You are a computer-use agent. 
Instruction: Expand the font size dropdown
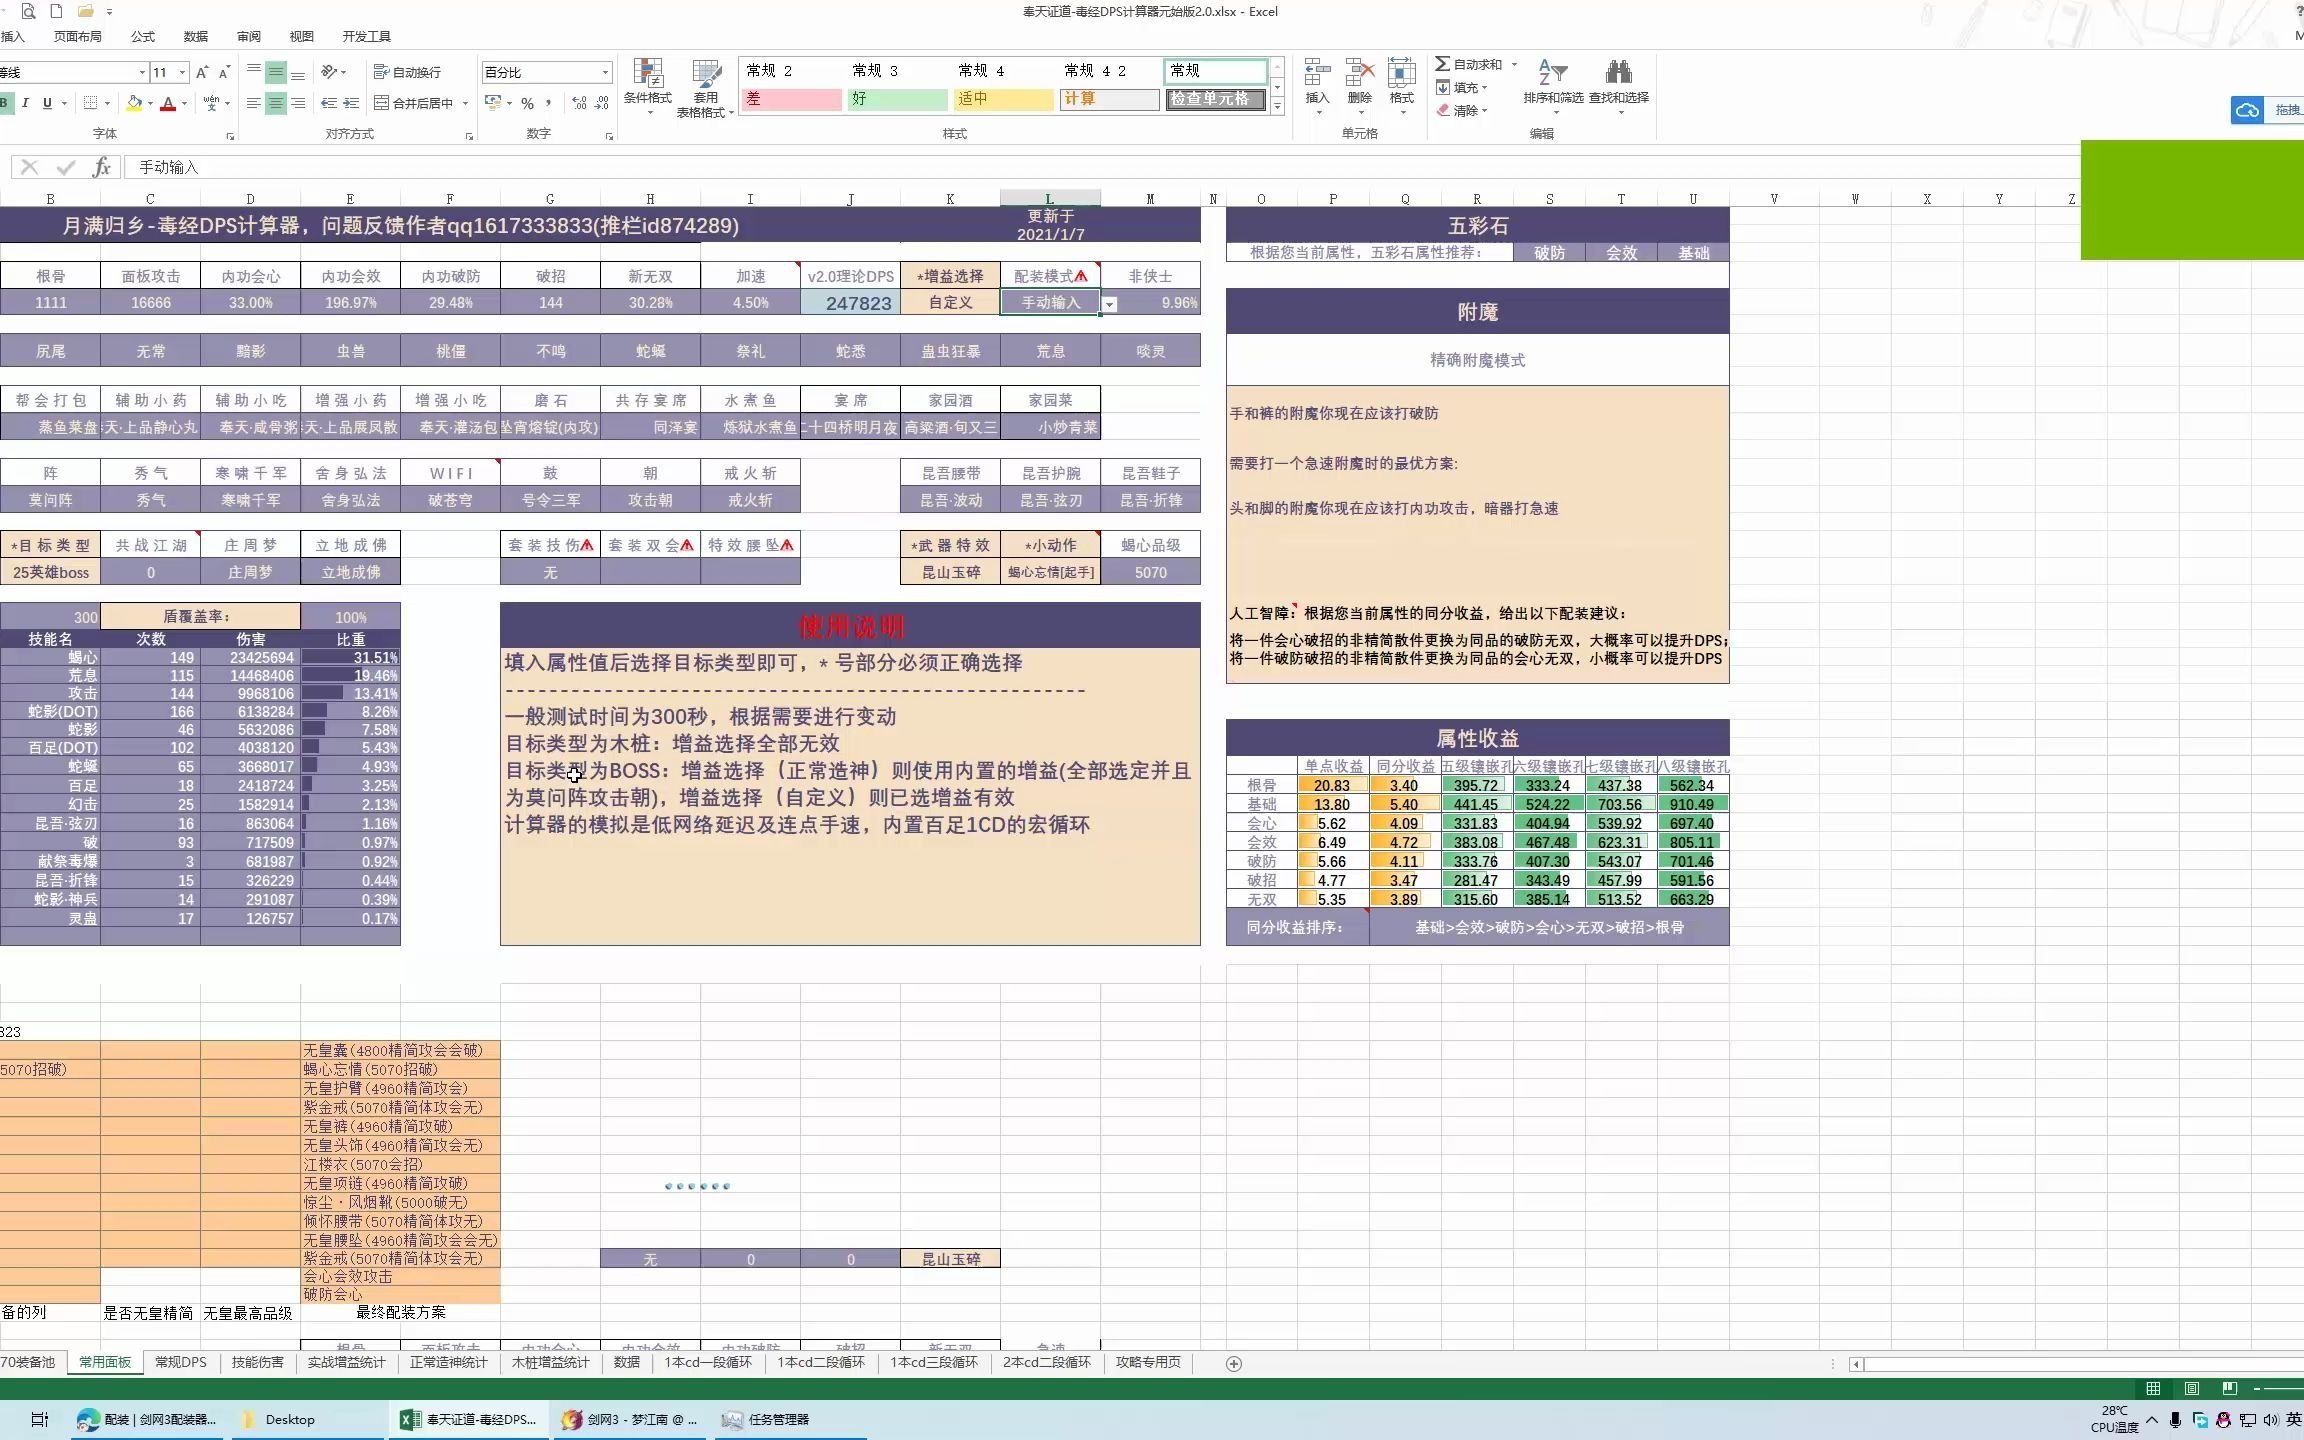coord(182,72)
